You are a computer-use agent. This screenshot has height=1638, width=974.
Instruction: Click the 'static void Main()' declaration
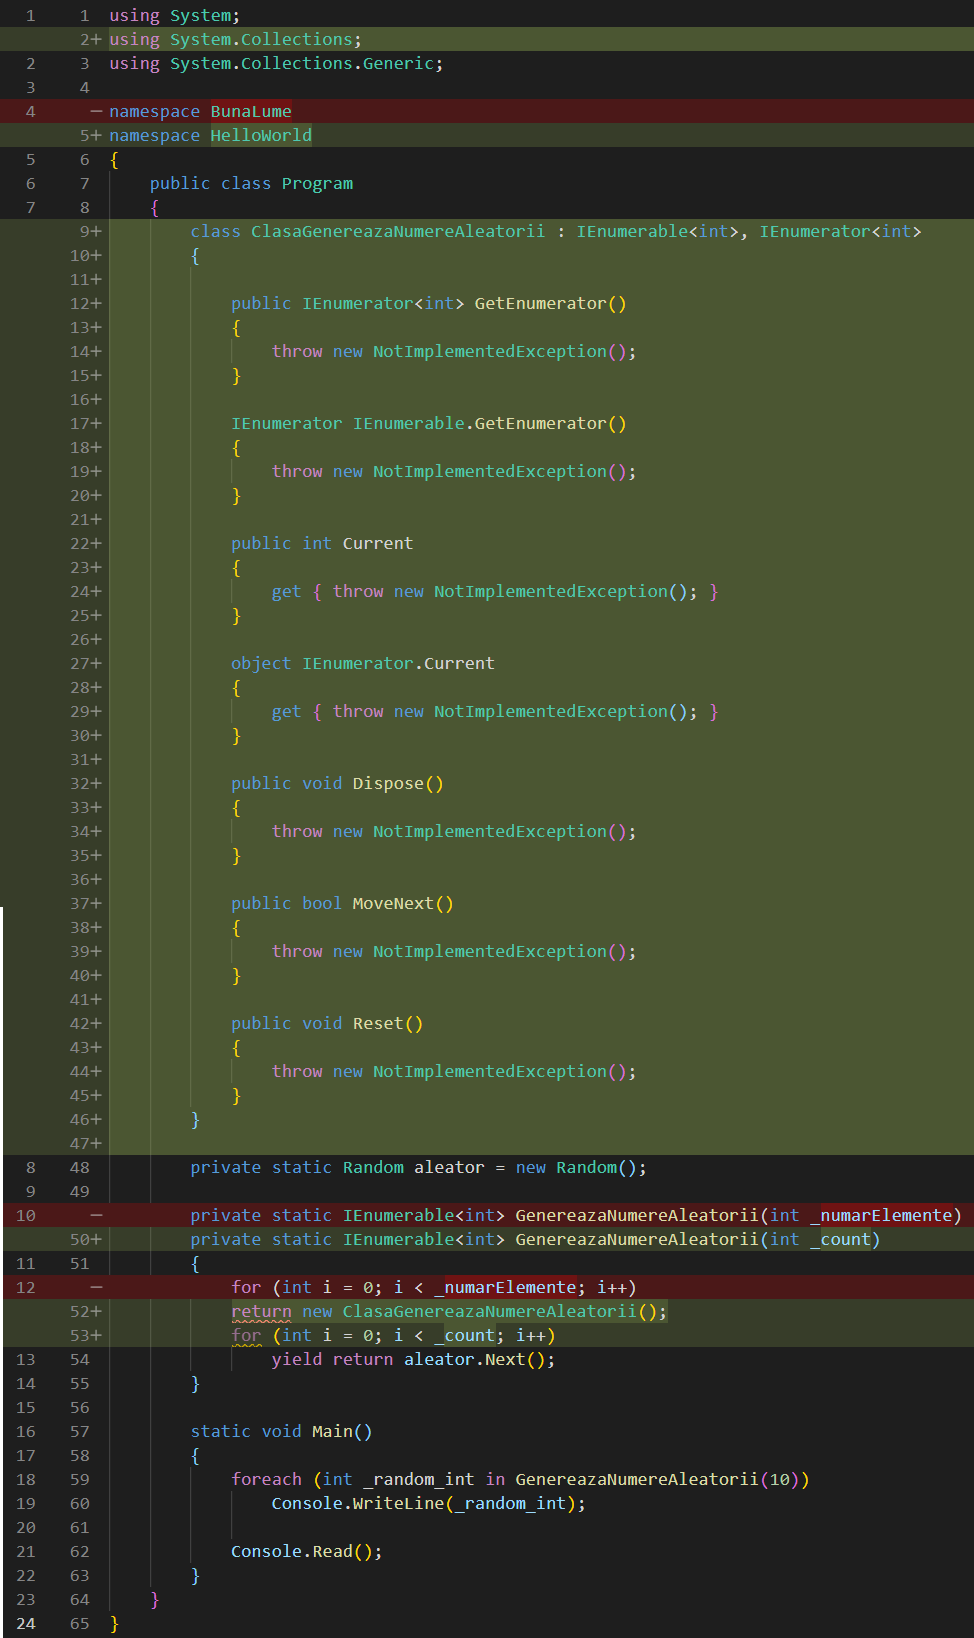(281, 1431)
